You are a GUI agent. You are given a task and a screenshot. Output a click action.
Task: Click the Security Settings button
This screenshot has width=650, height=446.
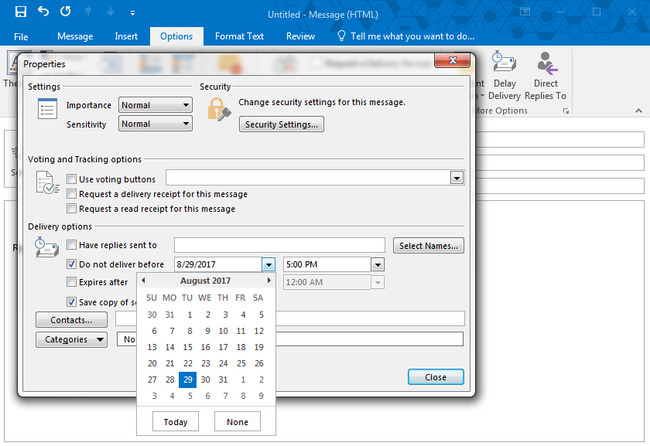point(281,124)
